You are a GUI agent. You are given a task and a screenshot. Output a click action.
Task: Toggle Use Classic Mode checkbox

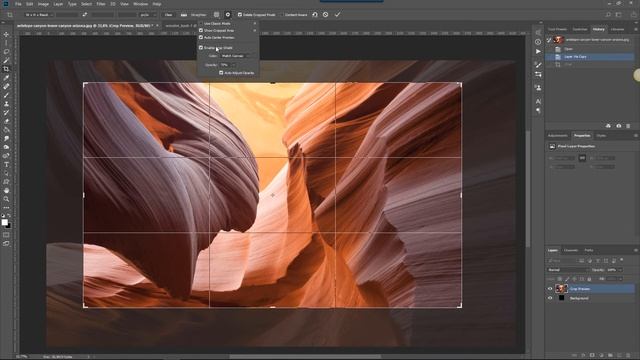tap(201, 24)
